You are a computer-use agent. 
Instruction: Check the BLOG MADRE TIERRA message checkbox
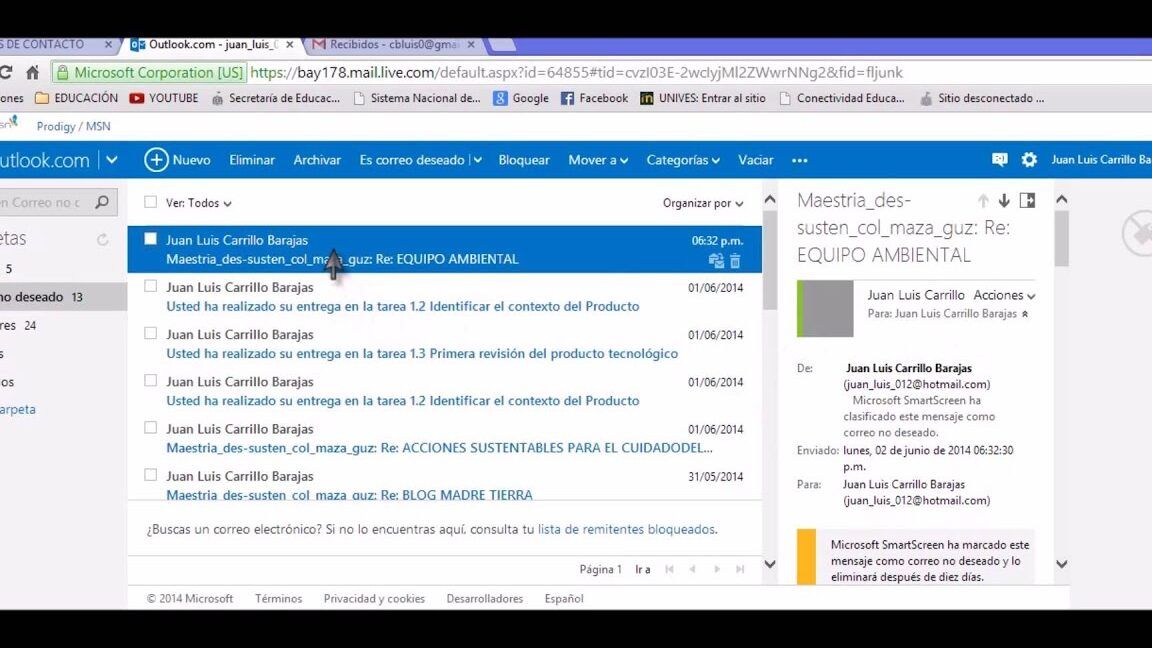[151, 475]
